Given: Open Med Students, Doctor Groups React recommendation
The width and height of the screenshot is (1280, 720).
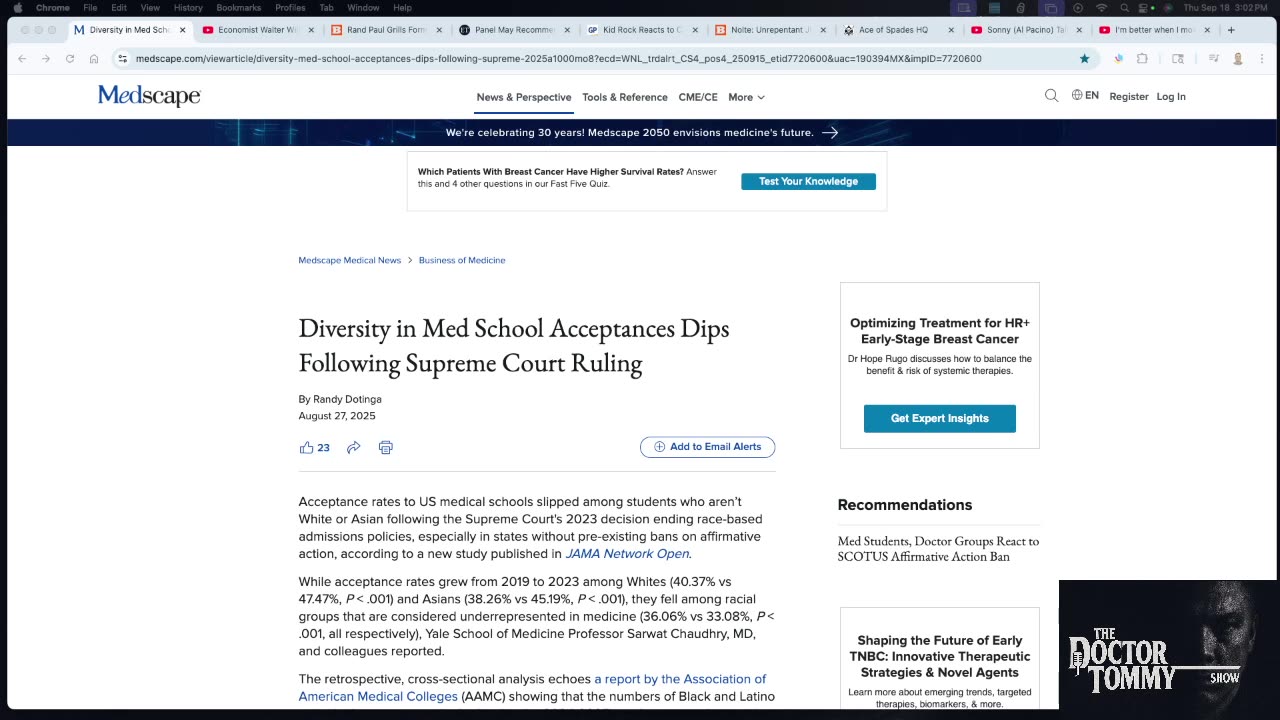Looking at the screenshot, I should coord(938,549).
